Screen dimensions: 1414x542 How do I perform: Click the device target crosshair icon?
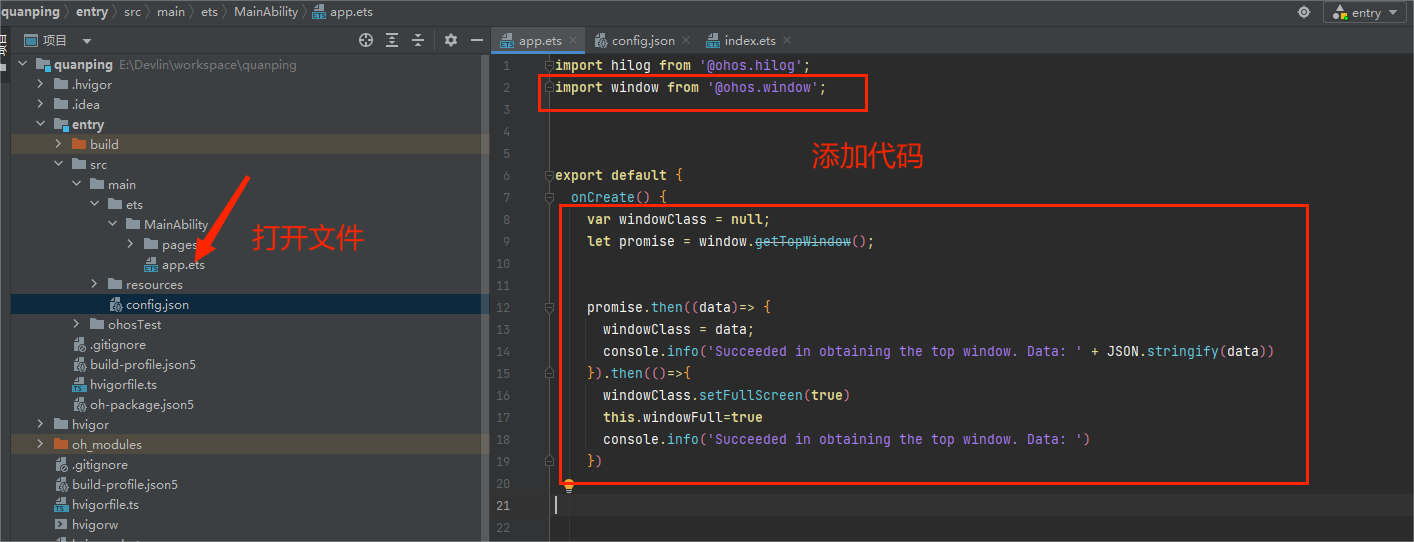coord(1303,12)
